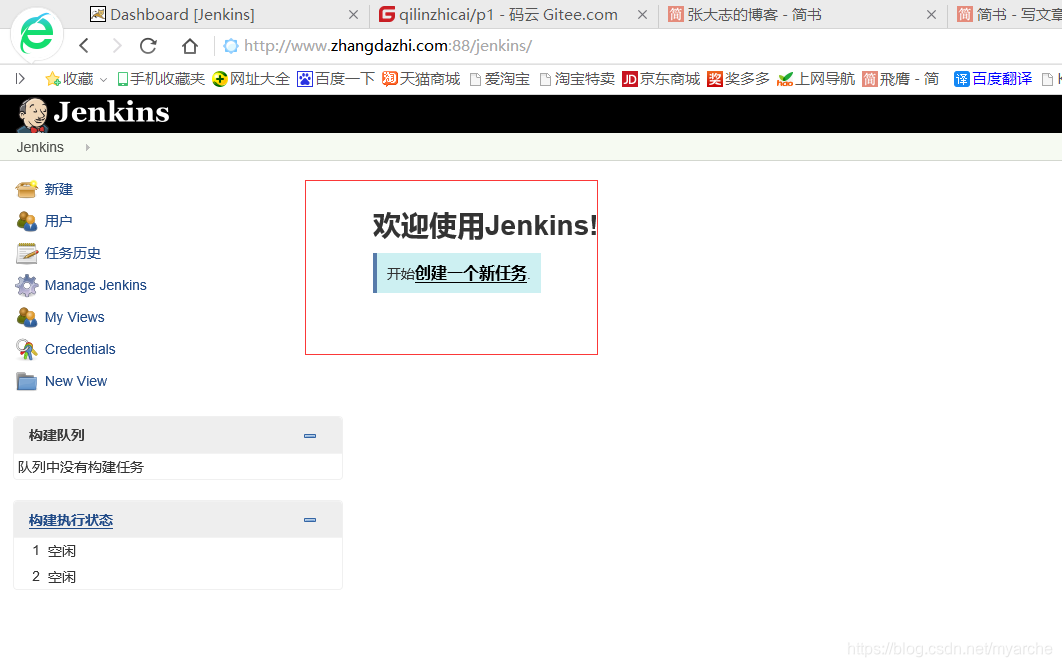The width and height of the screenshot is (1062, 667).
Task: Open 飛鷹 - 简 bookmark
Action: [x=901, y=79]
